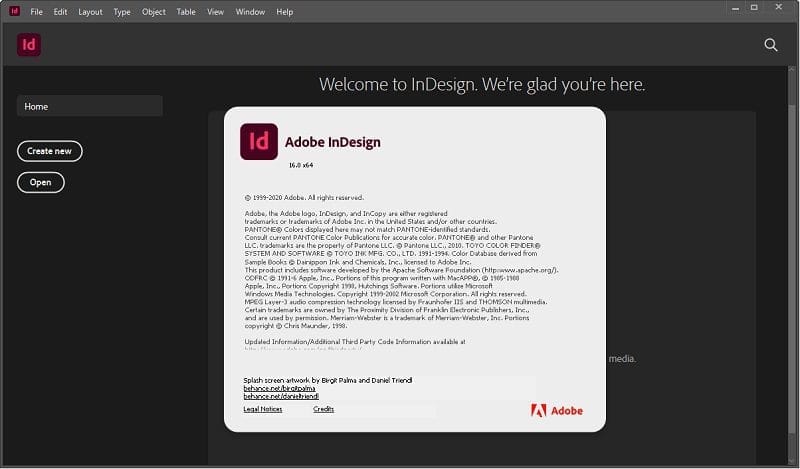This screenshot has width=800, height=469.
Task: Maximize the InDesign window
Action: click(x=754, y=8)
